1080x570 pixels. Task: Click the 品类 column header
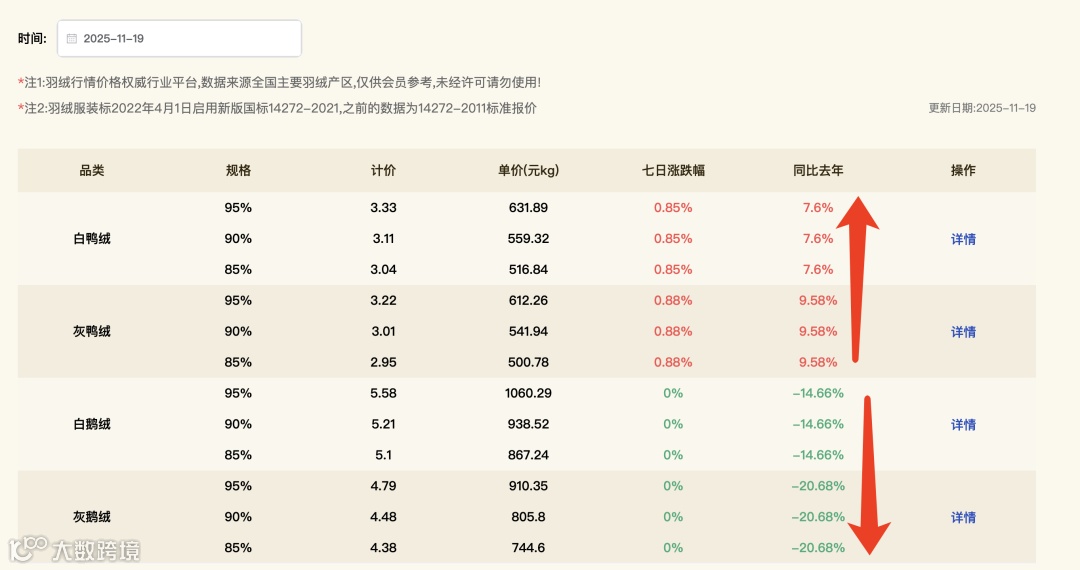[x=92, y=170]
